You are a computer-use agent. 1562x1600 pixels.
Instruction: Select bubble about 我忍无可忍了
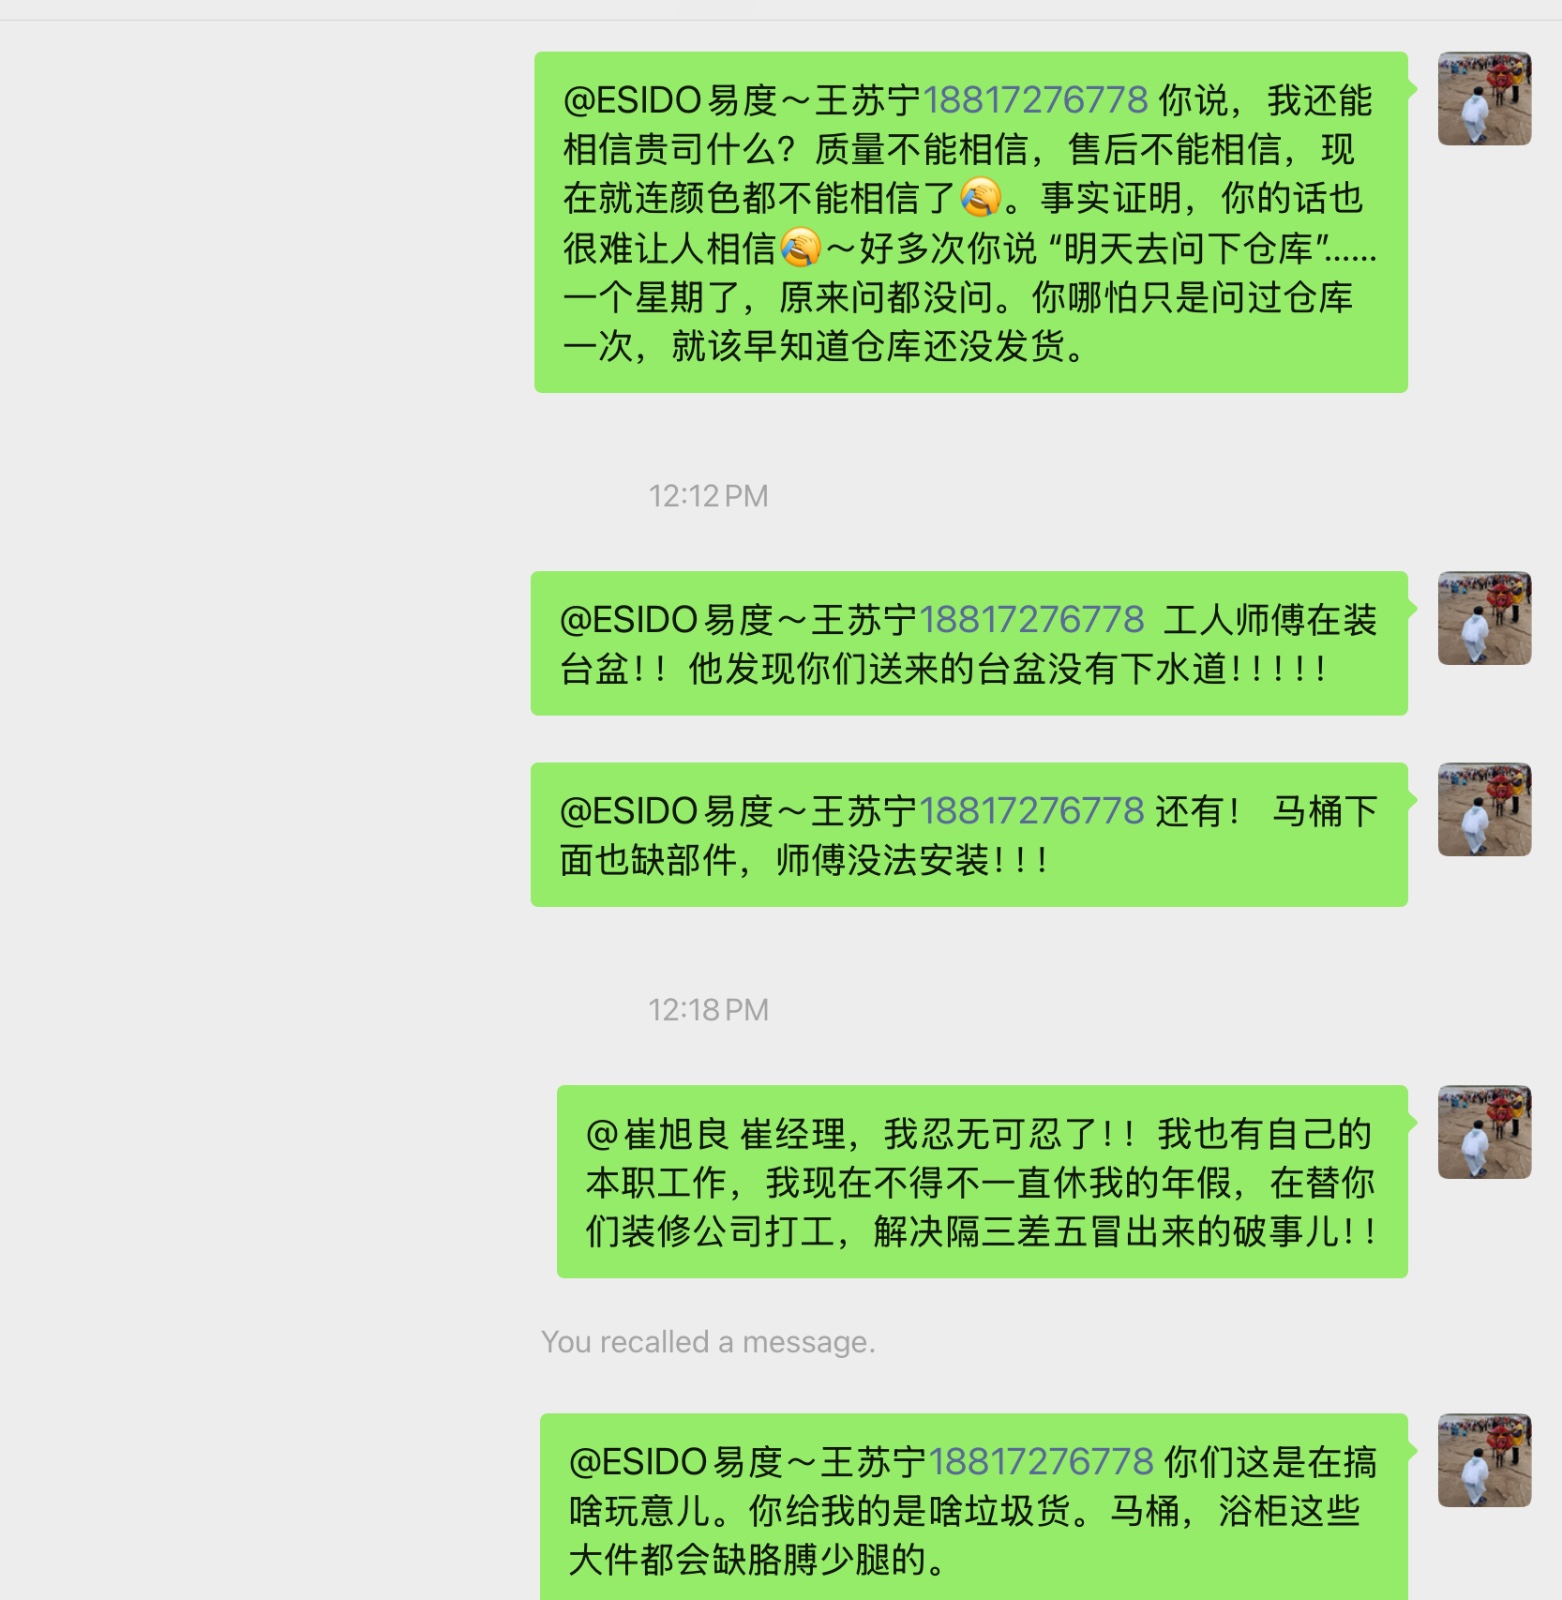point(982,1181)
